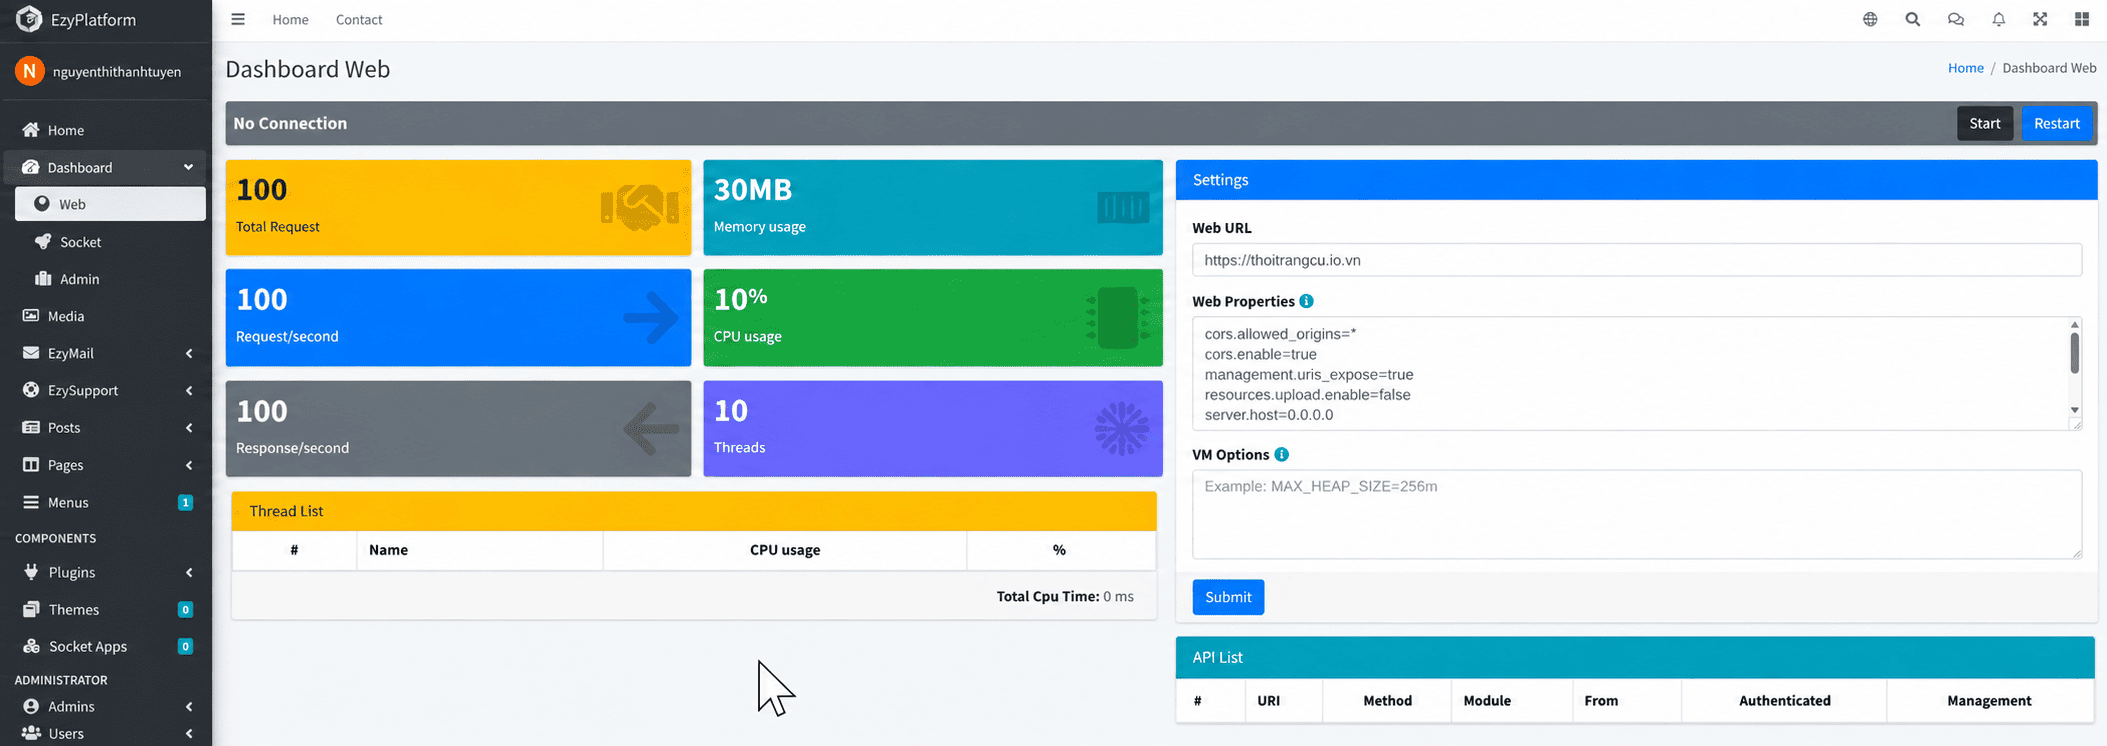The width and height of the screenshot is (2107, 746).
Task: Follow the Home breadcrumb link
Action: pyautogui.click(x=1965, y=68)
